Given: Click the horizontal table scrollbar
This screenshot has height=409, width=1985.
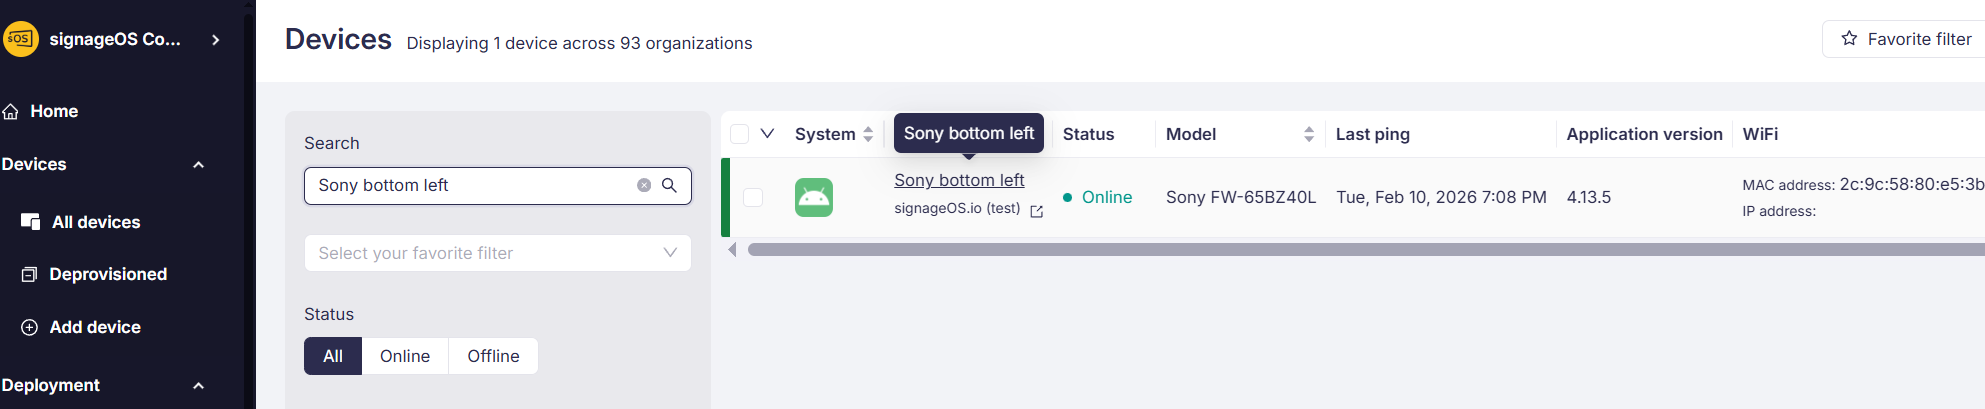Looking at the screenshot, I should point(1300,249).
